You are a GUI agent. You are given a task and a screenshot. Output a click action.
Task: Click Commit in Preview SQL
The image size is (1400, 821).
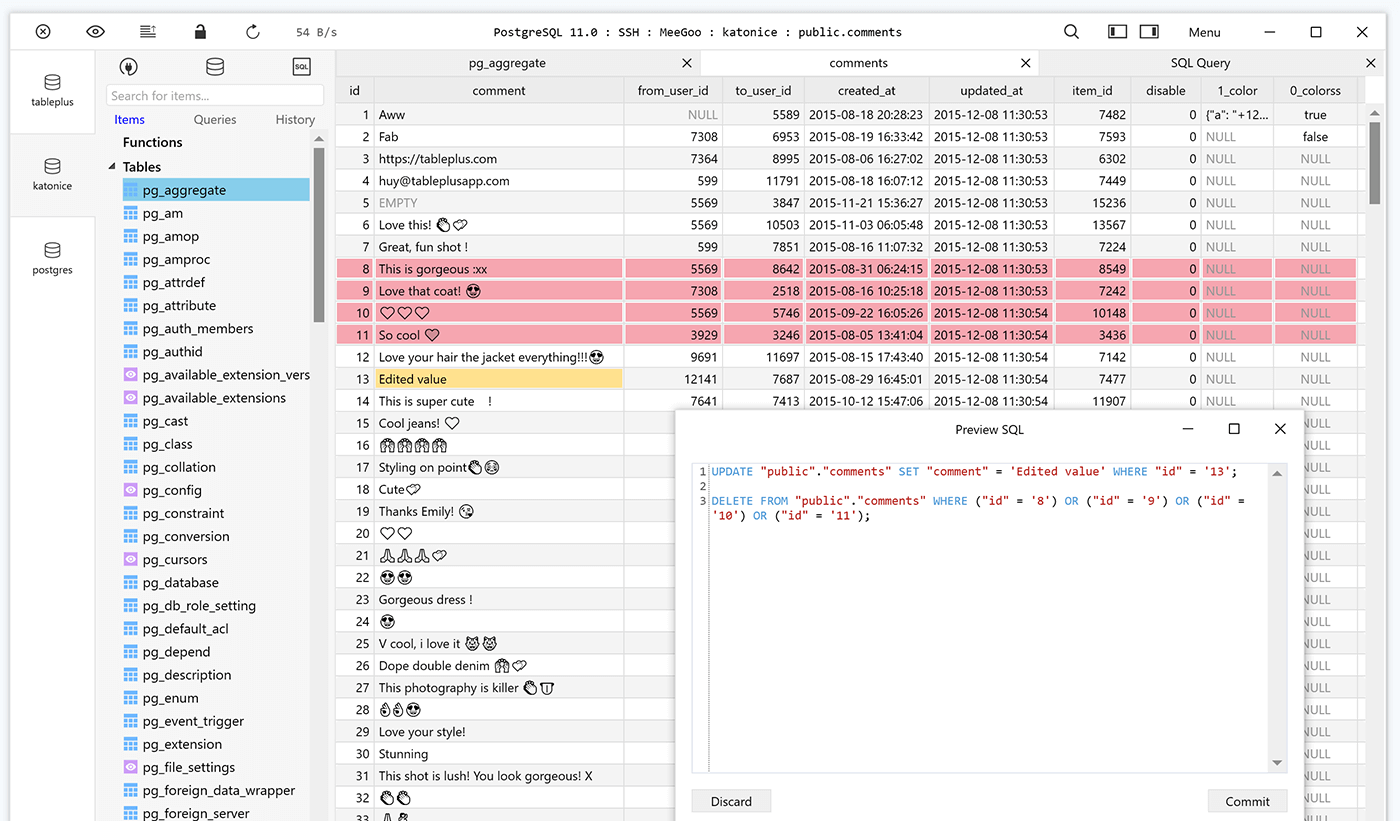pos(1247,801)
